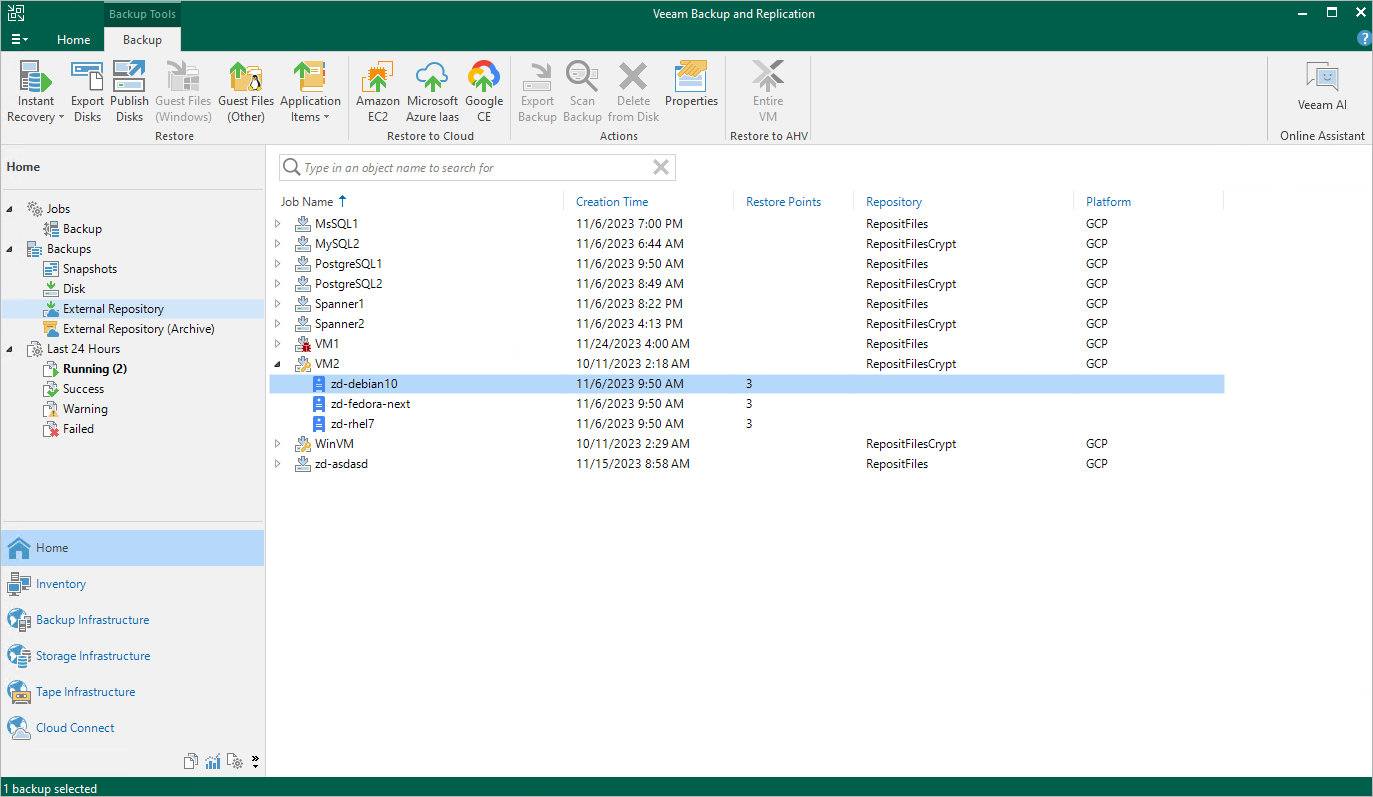Collapse the Jobs tree node
This screenshot has width=1373, height=797.
(x=11, y=209)
